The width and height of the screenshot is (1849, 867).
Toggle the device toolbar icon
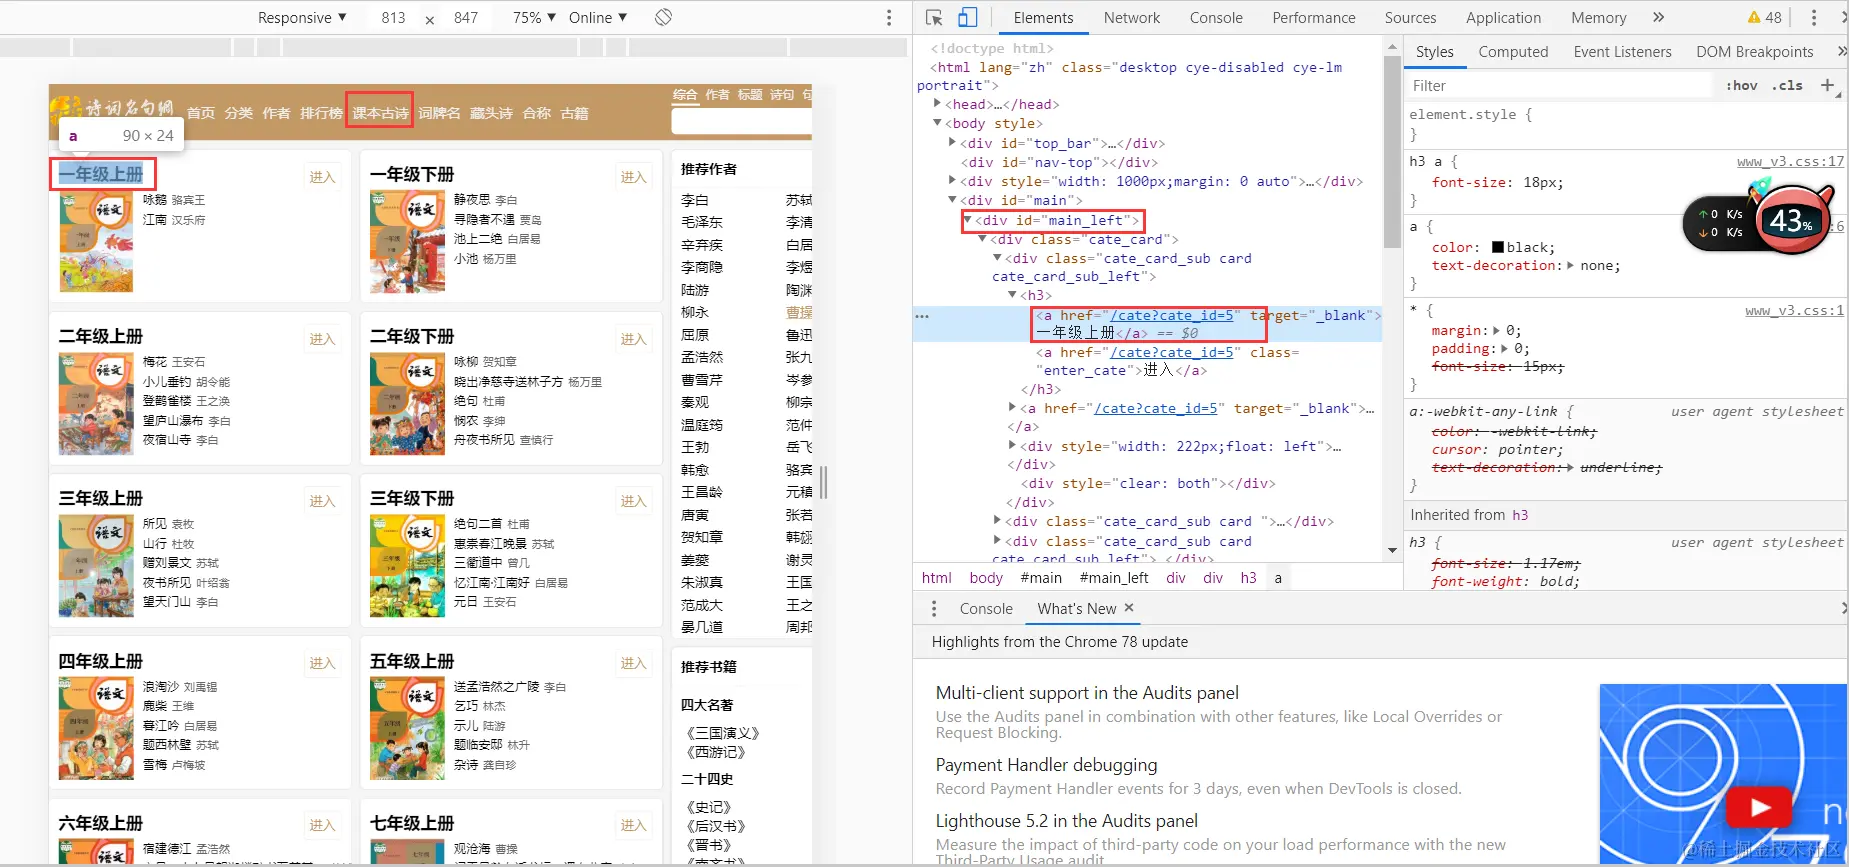pos(967,18)
